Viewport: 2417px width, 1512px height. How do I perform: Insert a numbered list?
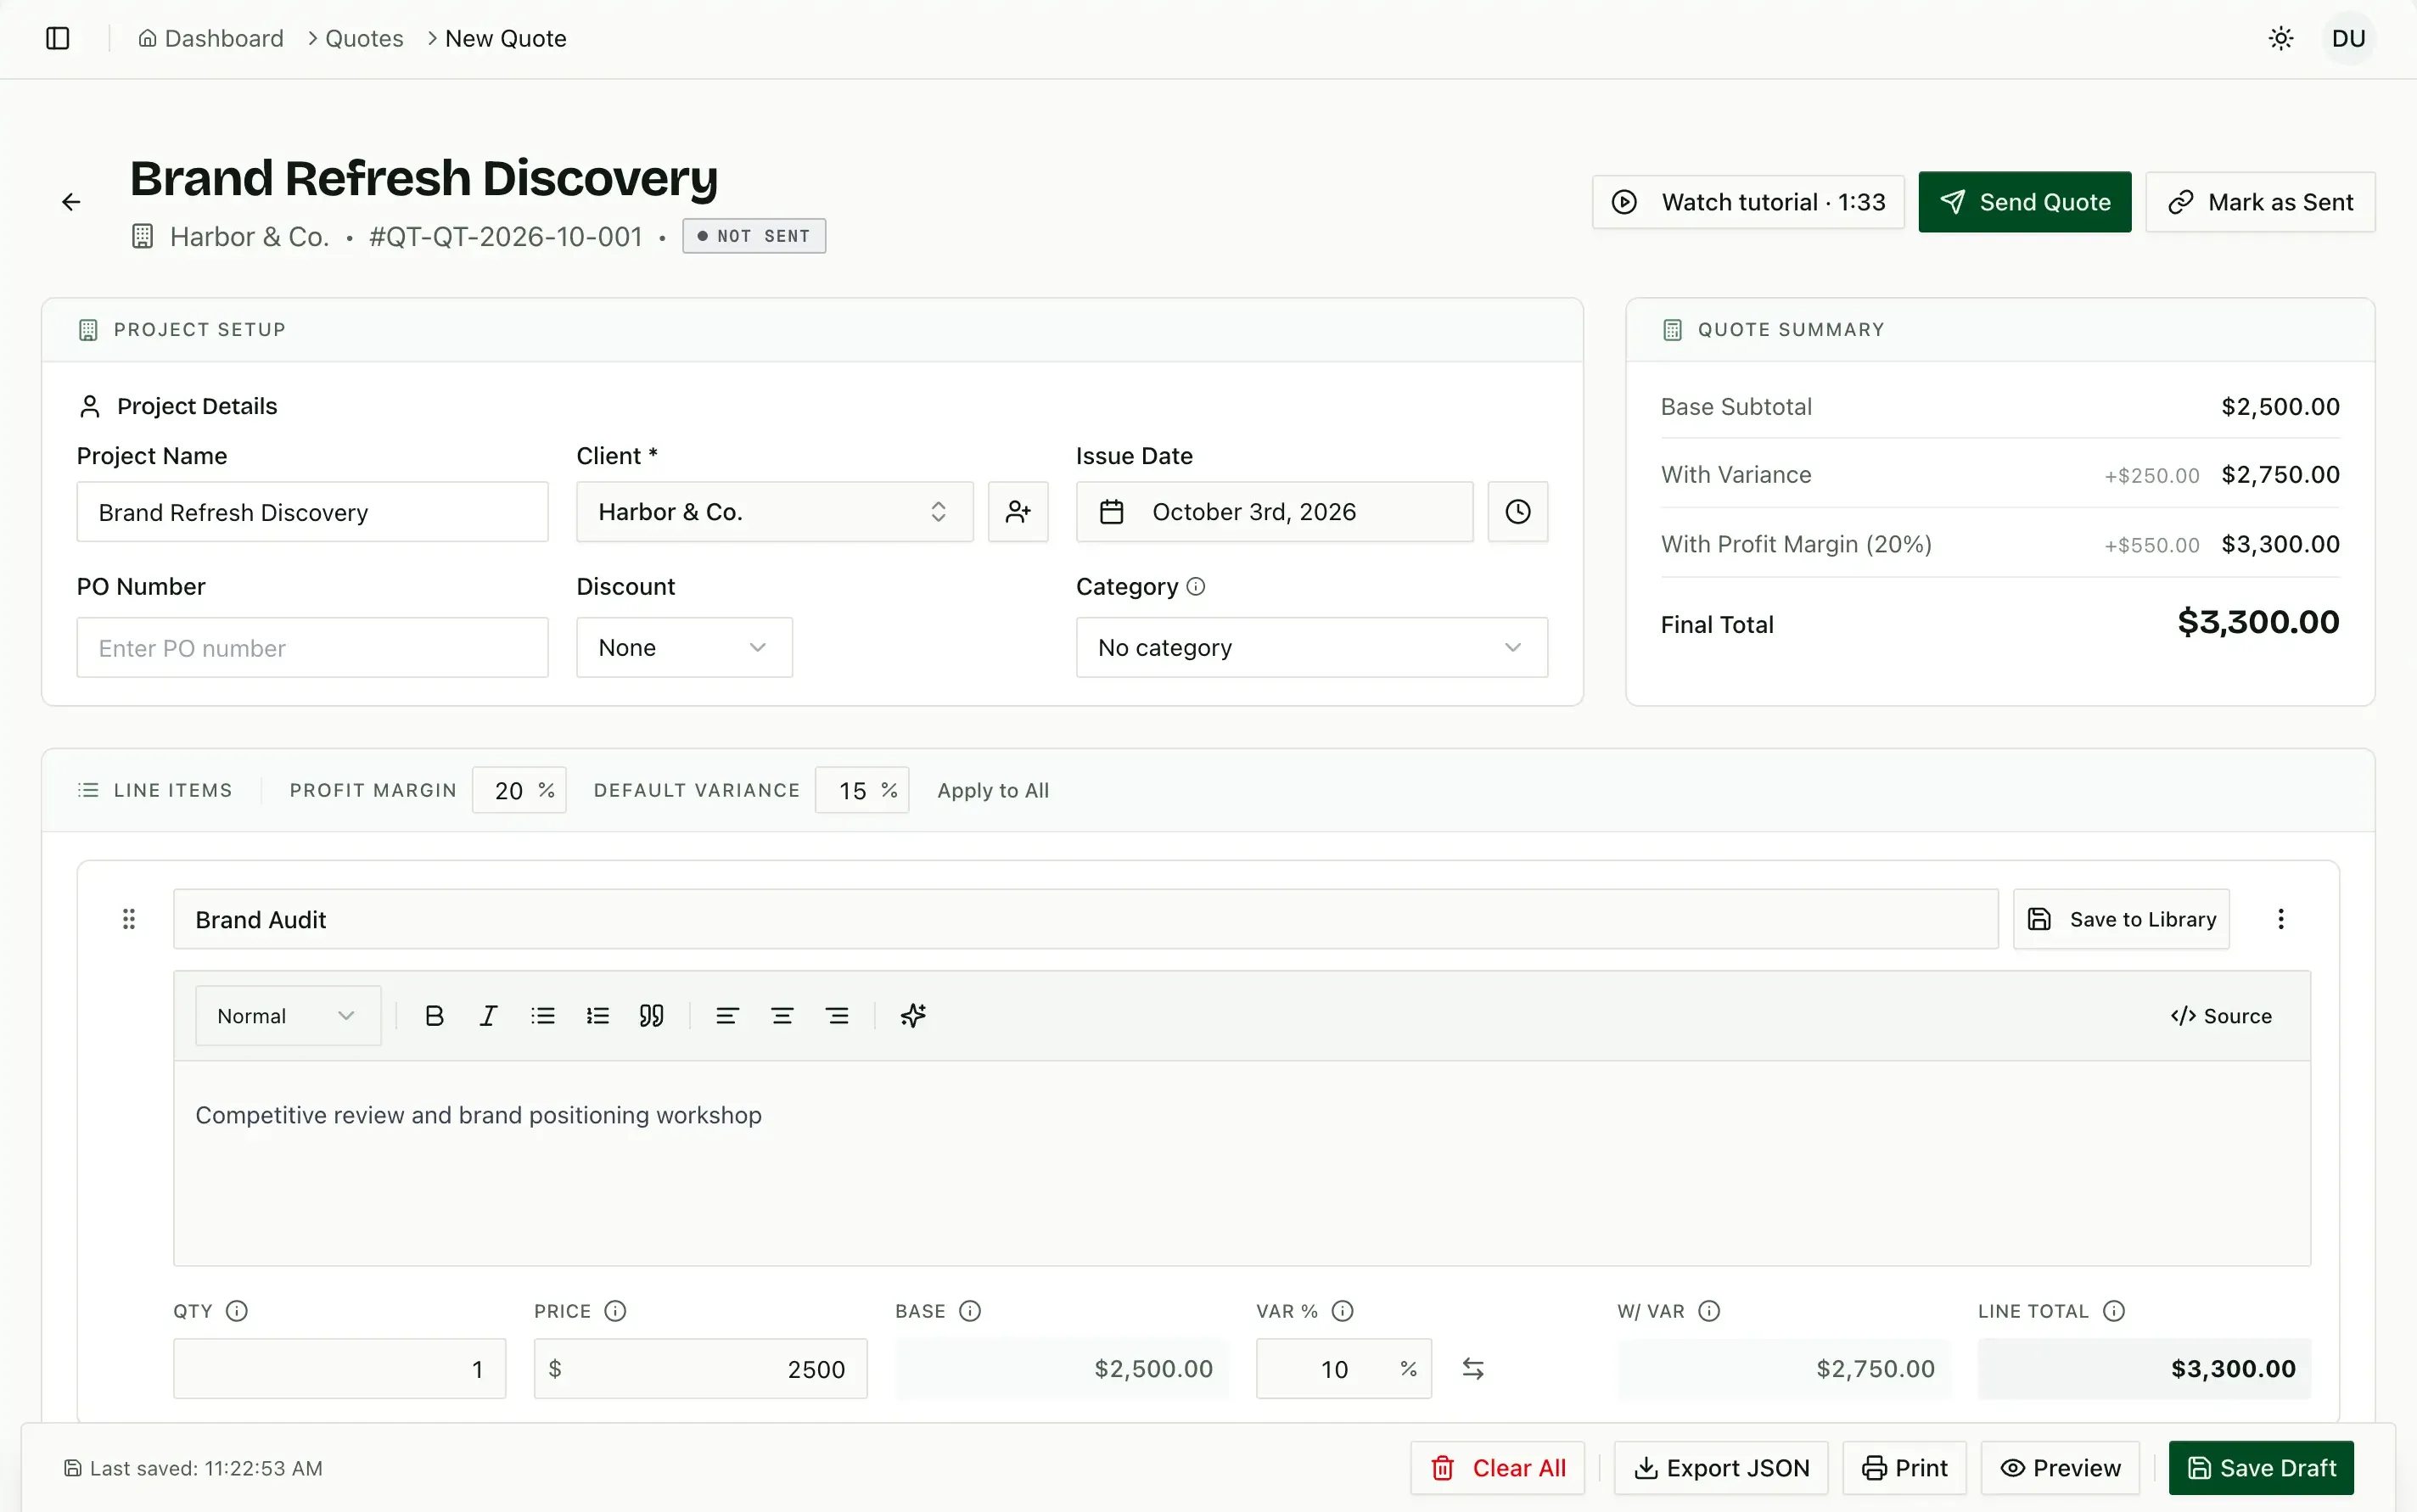point(598,1016)
